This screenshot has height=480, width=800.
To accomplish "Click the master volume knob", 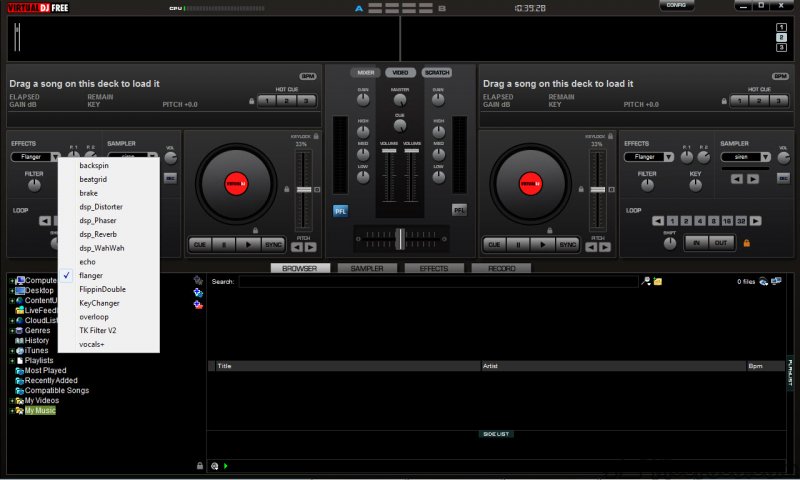I will (400, 100).
